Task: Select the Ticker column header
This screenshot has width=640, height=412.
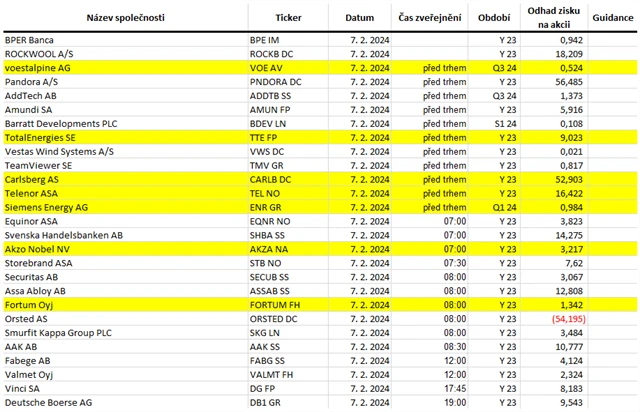Action: [294, 17]
